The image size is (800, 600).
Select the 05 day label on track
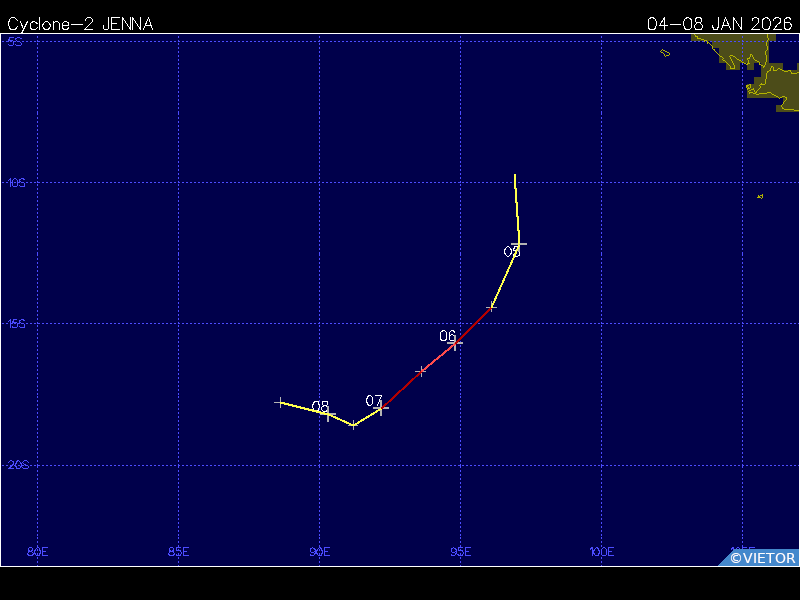coord(511,252)
